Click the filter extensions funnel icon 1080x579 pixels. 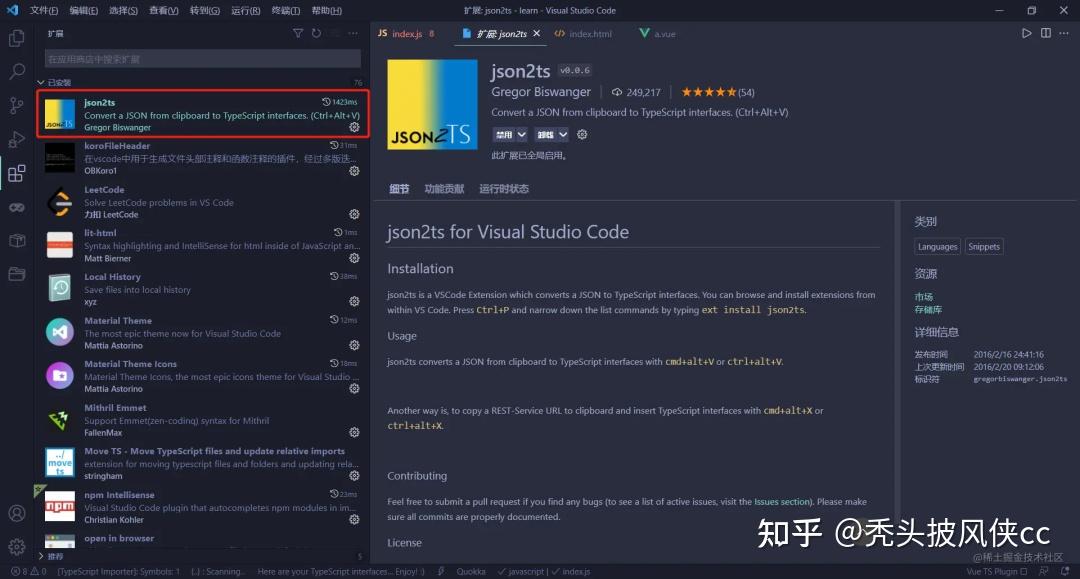298,33
